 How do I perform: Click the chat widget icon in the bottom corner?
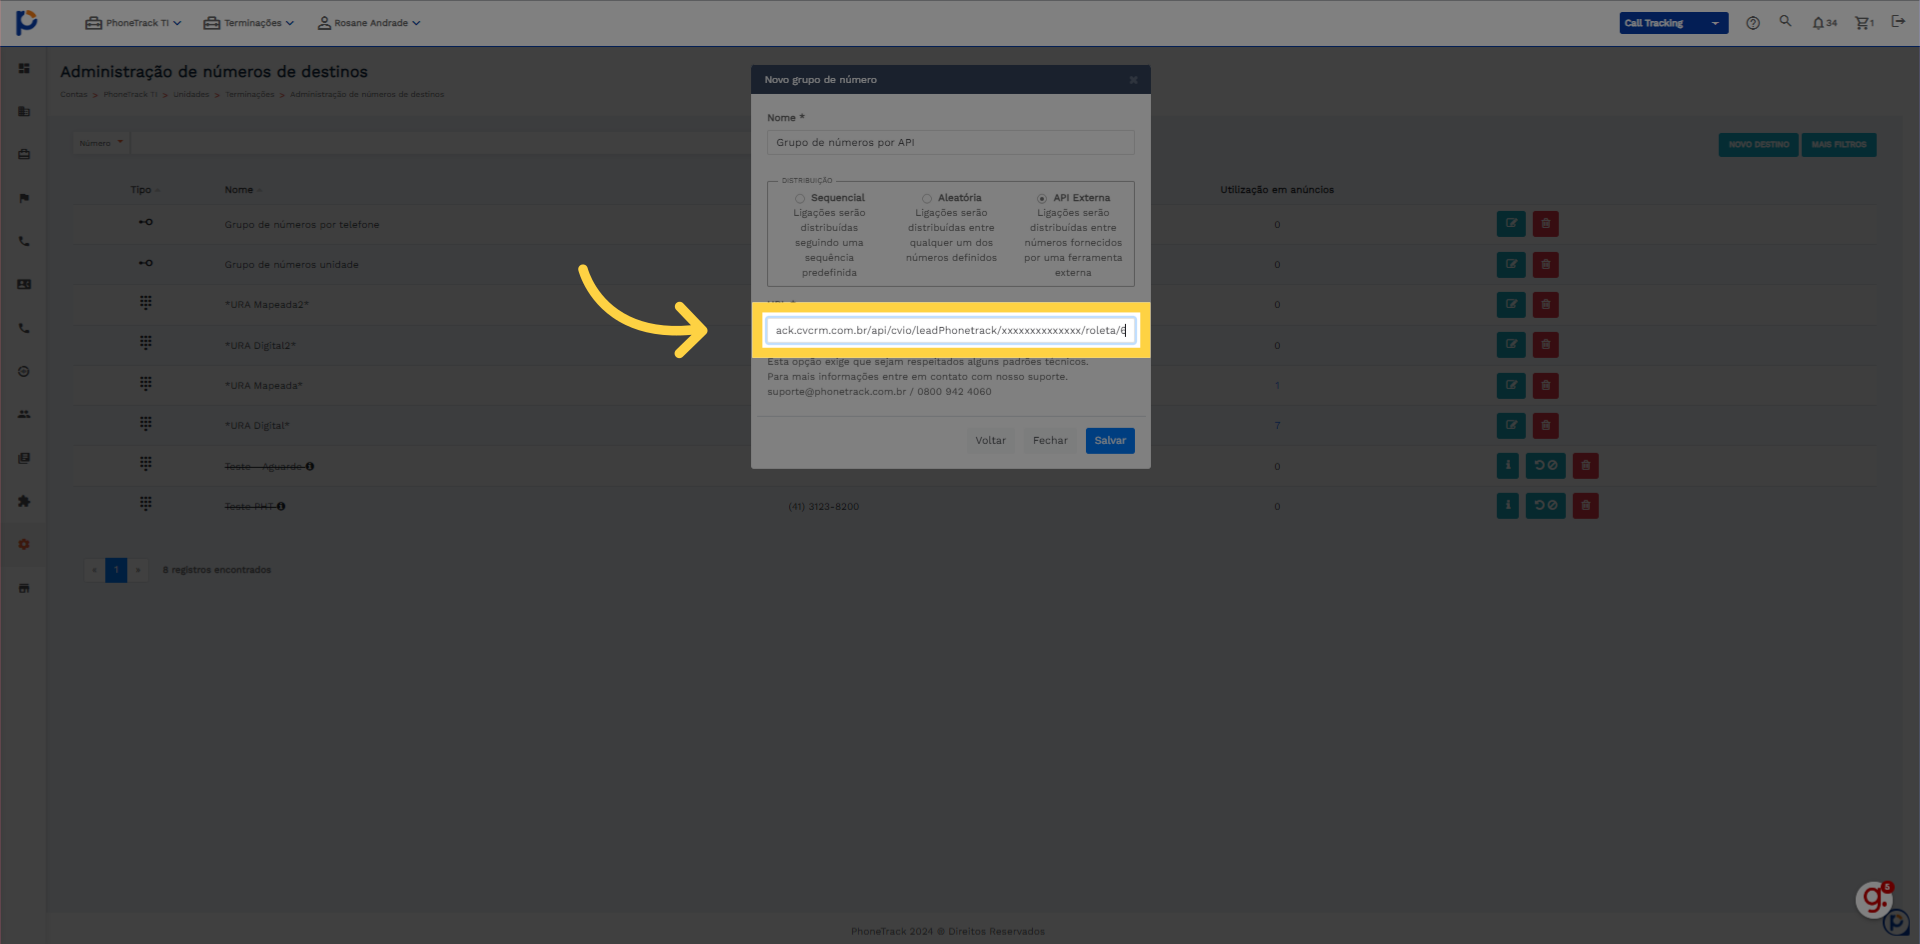click(x=1874, y=899)
